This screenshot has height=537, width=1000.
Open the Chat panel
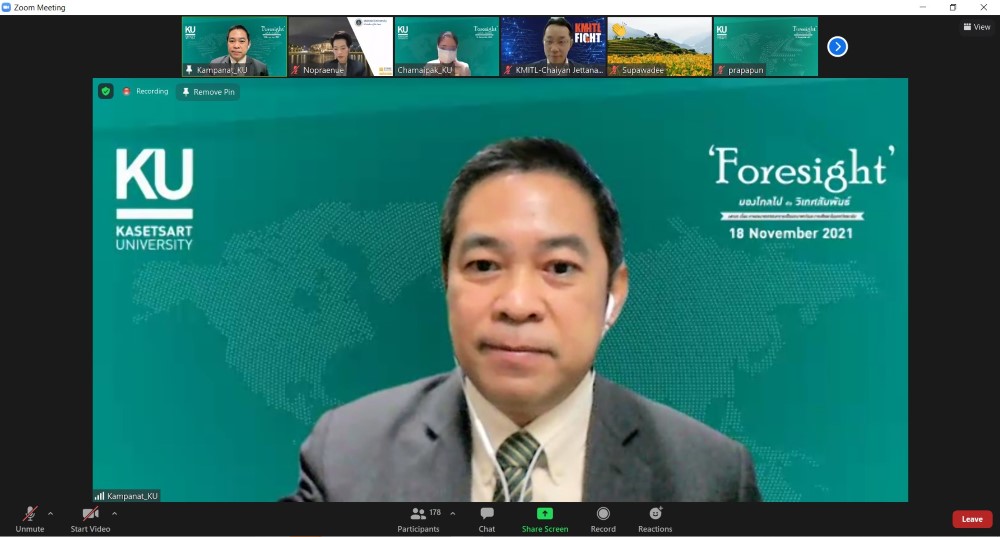point(487,514)
